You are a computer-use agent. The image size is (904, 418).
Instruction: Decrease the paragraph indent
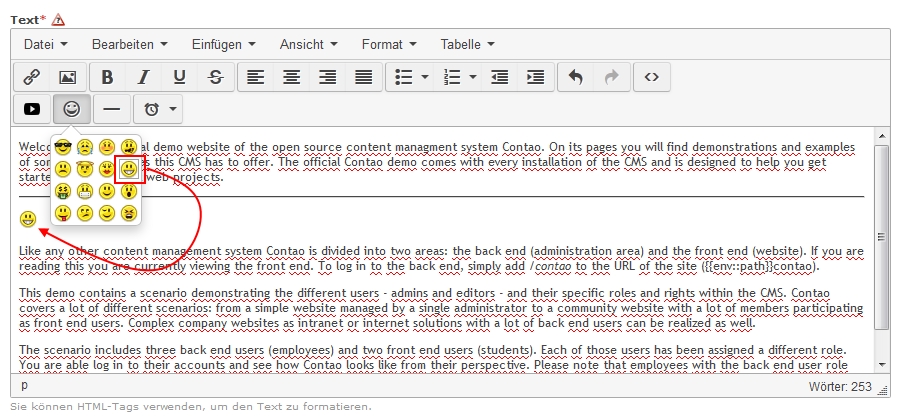click(x=499, y=77)
